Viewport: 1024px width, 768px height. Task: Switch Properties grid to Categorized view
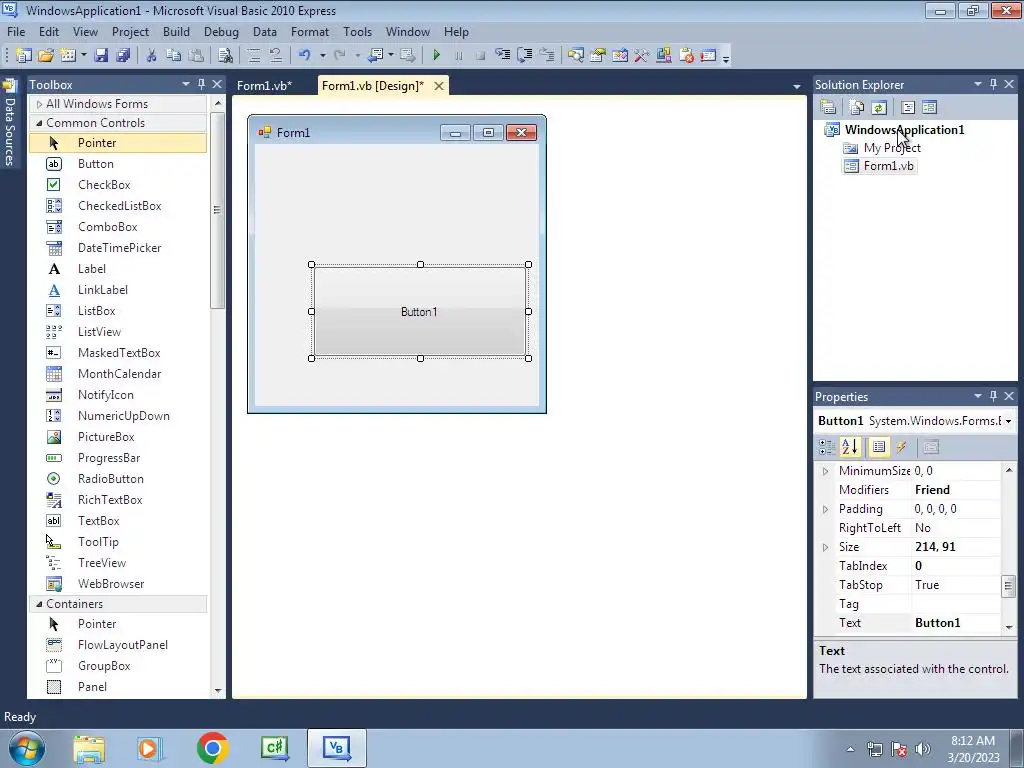(827, 447)
